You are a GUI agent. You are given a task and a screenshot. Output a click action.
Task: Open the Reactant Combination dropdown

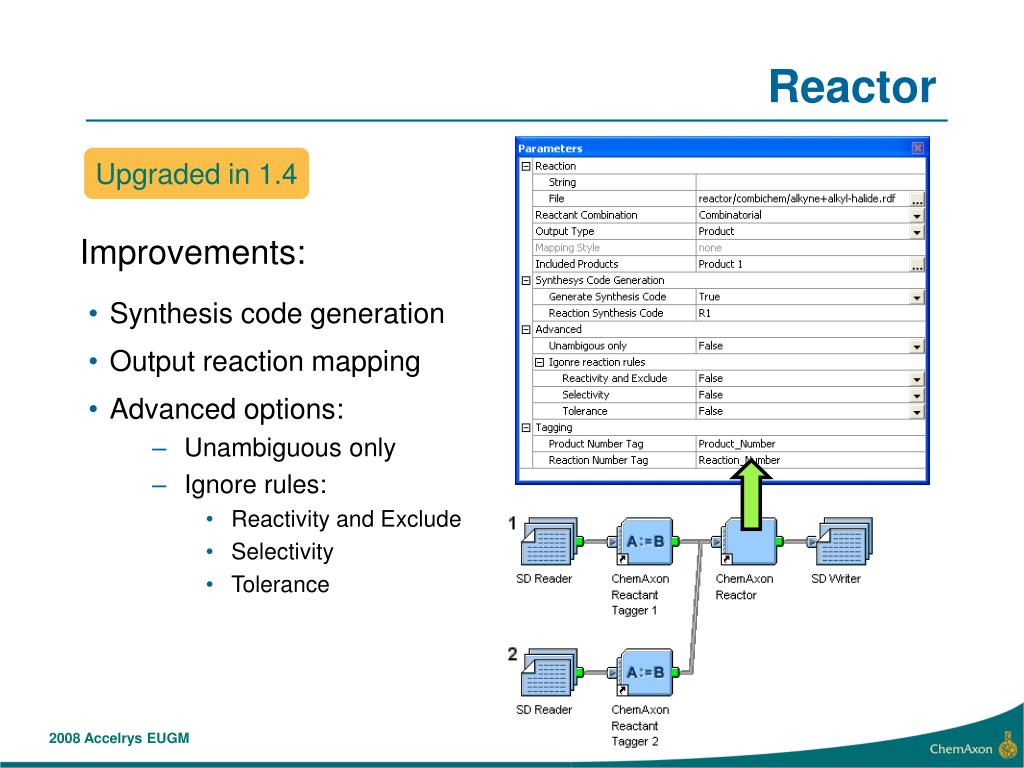(918, 216)
